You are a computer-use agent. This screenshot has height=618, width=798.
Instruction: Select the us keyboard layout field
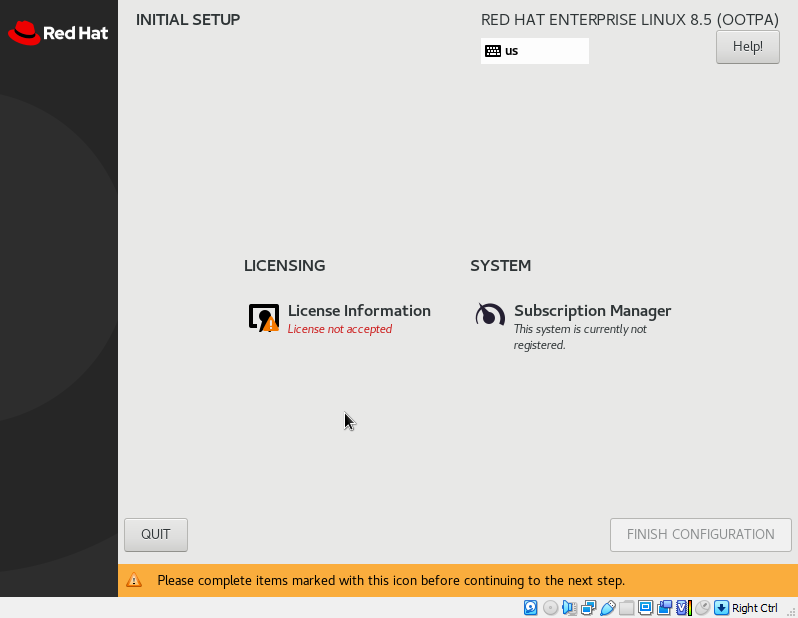[535, 51]
